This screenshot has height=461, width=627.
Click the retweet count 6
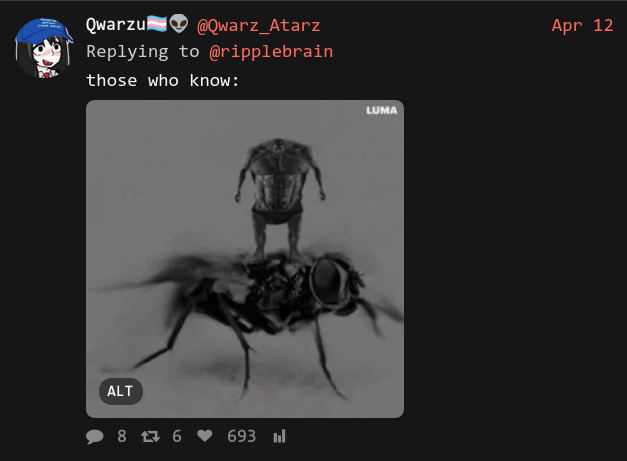click(x=177, y=436)
